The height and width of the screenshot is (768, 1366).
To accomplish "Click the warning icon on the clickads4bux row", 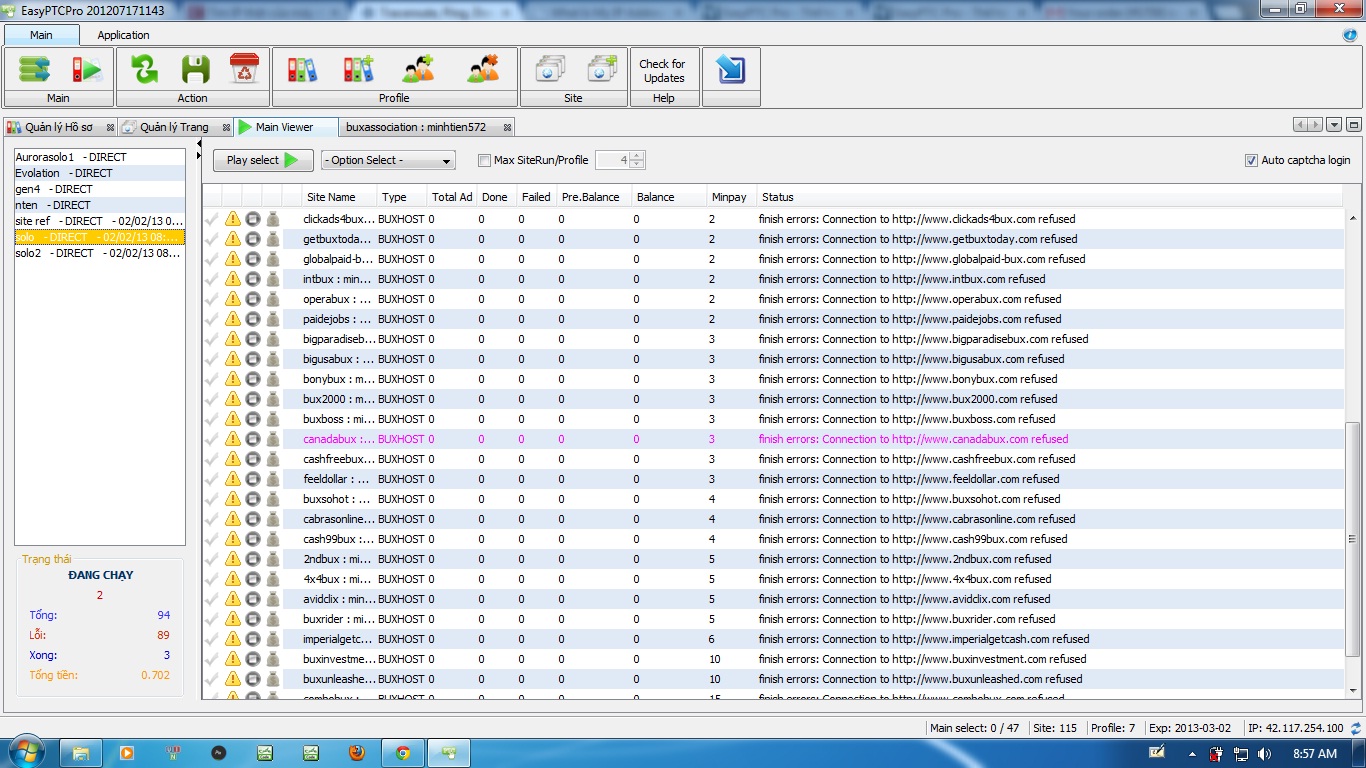I will pyautogui.click(x=232, y=219).
